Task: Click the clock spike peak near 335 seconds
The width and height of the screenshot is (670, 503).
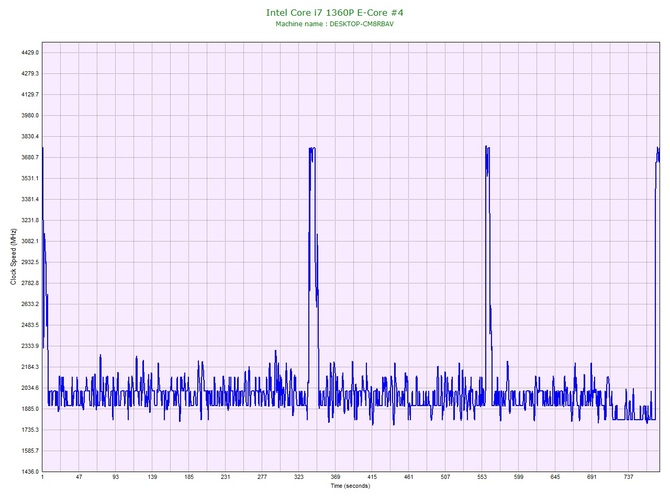Action: (312, 149)
